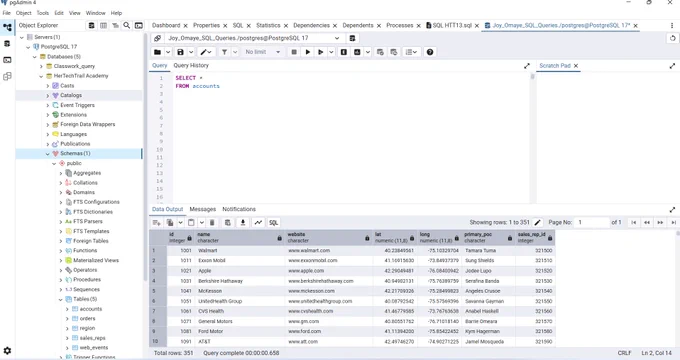
Task: Maximize the Data Output panel
Action: pos(672,209)
